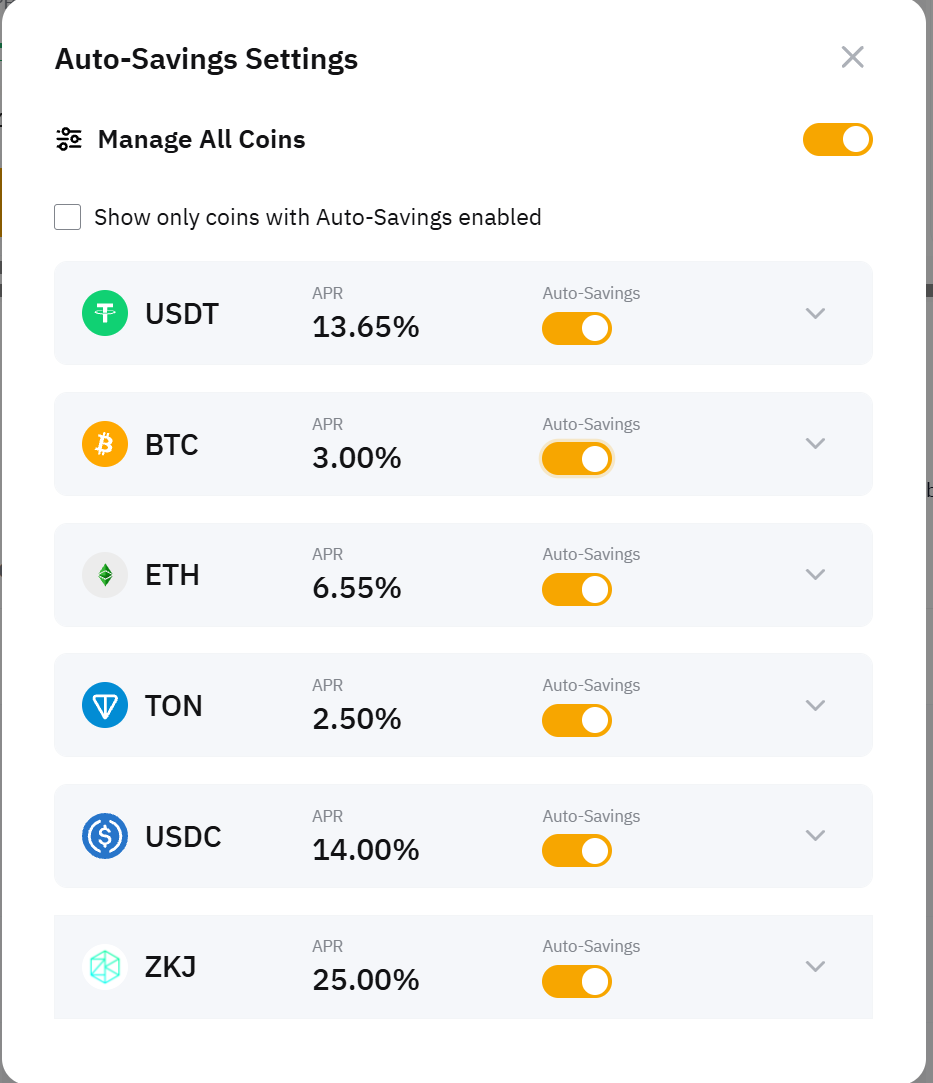
Task: Expand the BTC row chevron
Action: click(x=815, y=444)
